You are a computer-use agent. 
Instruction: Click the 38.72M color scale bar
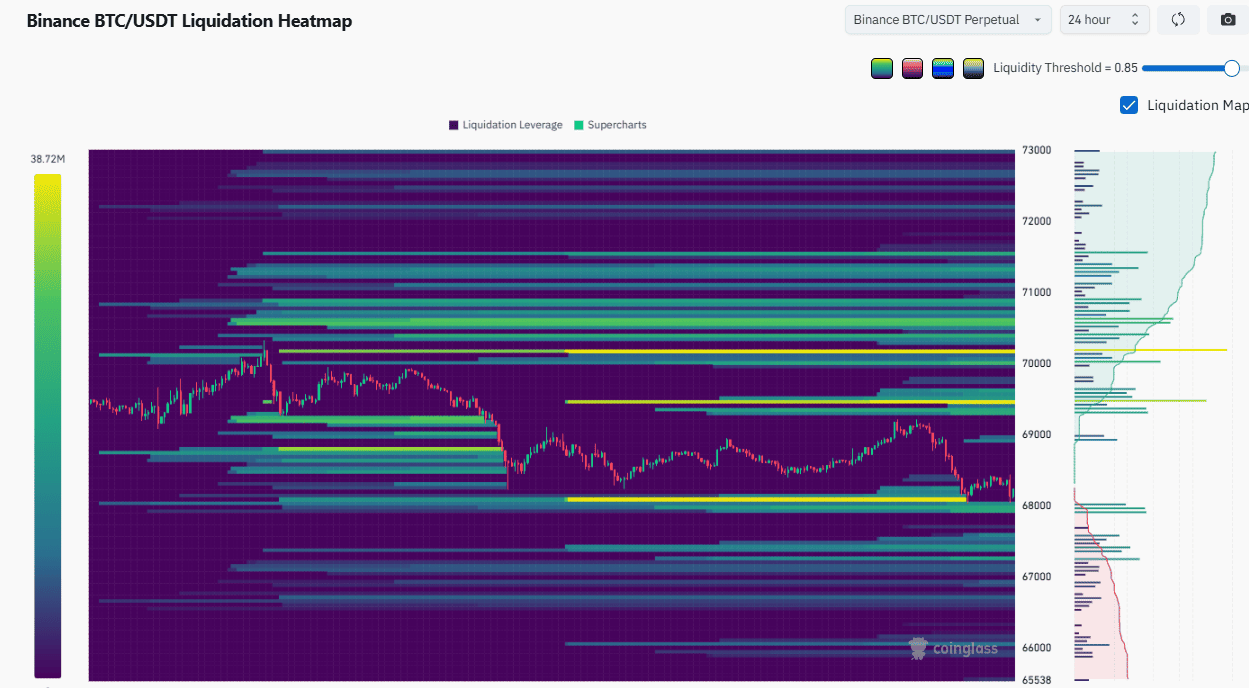point(47,425)
